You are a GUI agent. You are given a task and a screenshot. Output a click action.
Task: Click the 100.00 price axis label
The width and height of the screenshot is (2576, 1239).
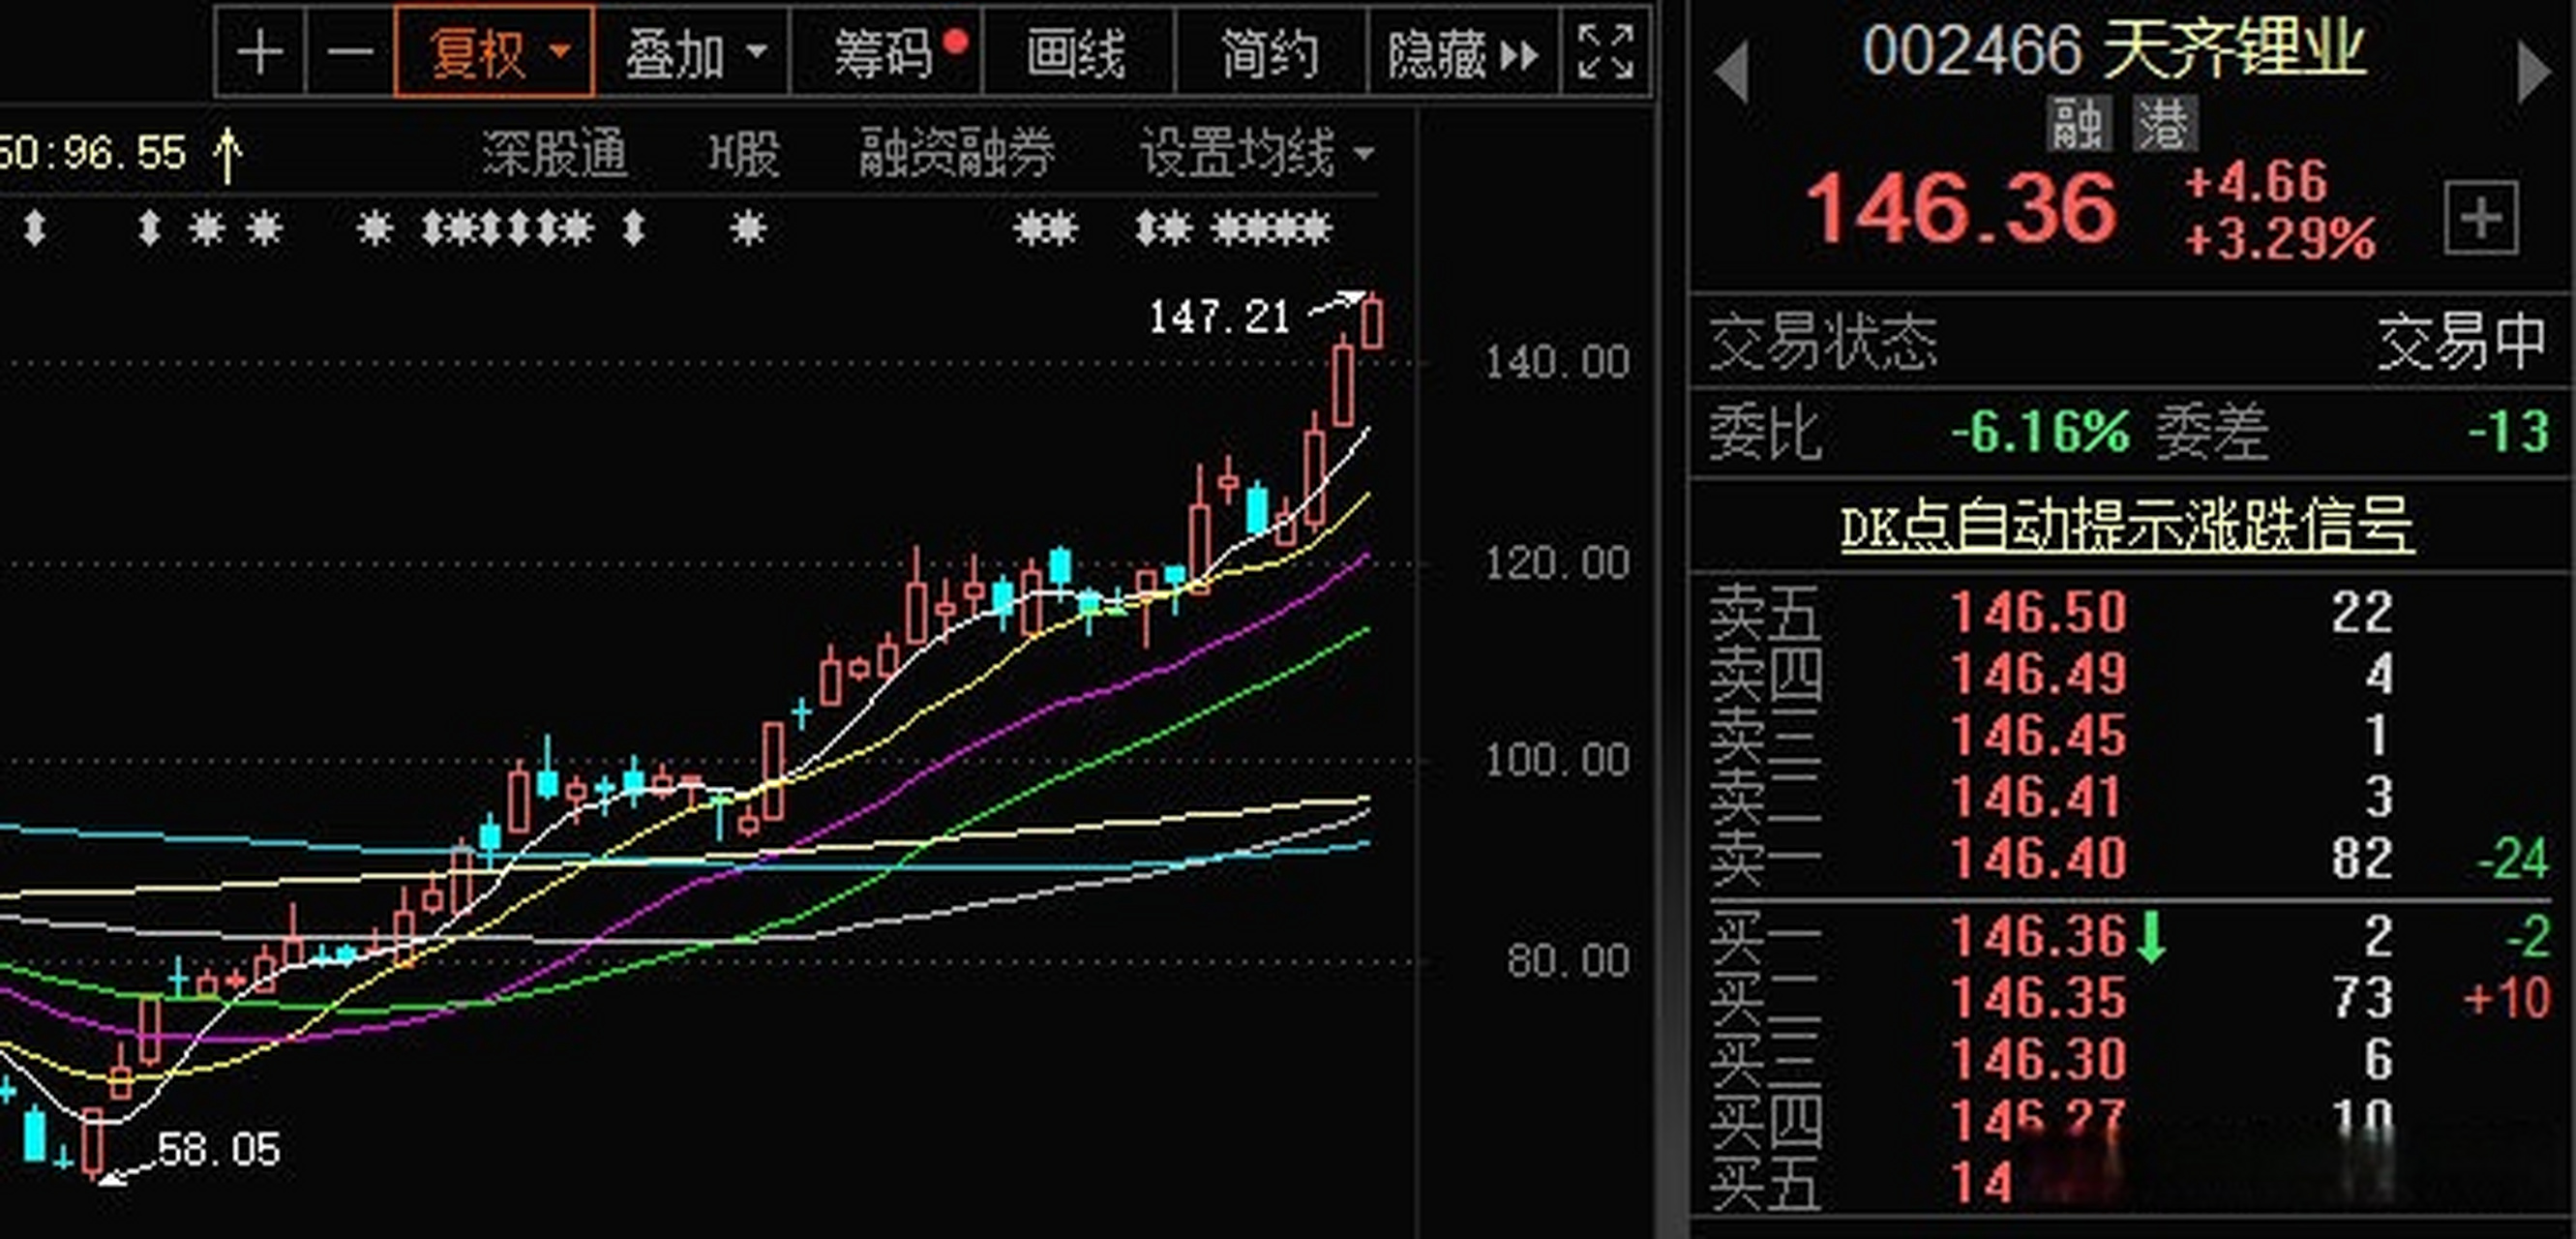click(x=1557, y=760)
